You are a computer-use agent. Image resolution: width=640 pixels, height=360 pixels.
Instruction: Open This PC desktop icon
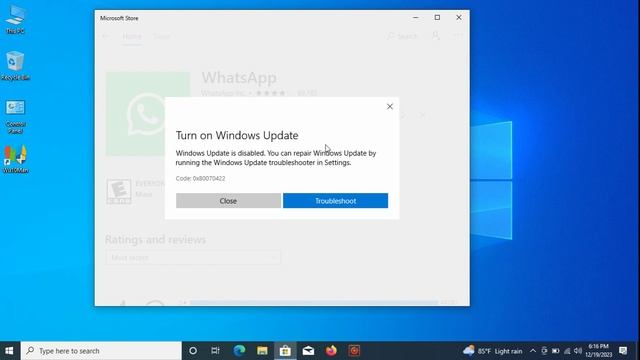click(16, 20)
